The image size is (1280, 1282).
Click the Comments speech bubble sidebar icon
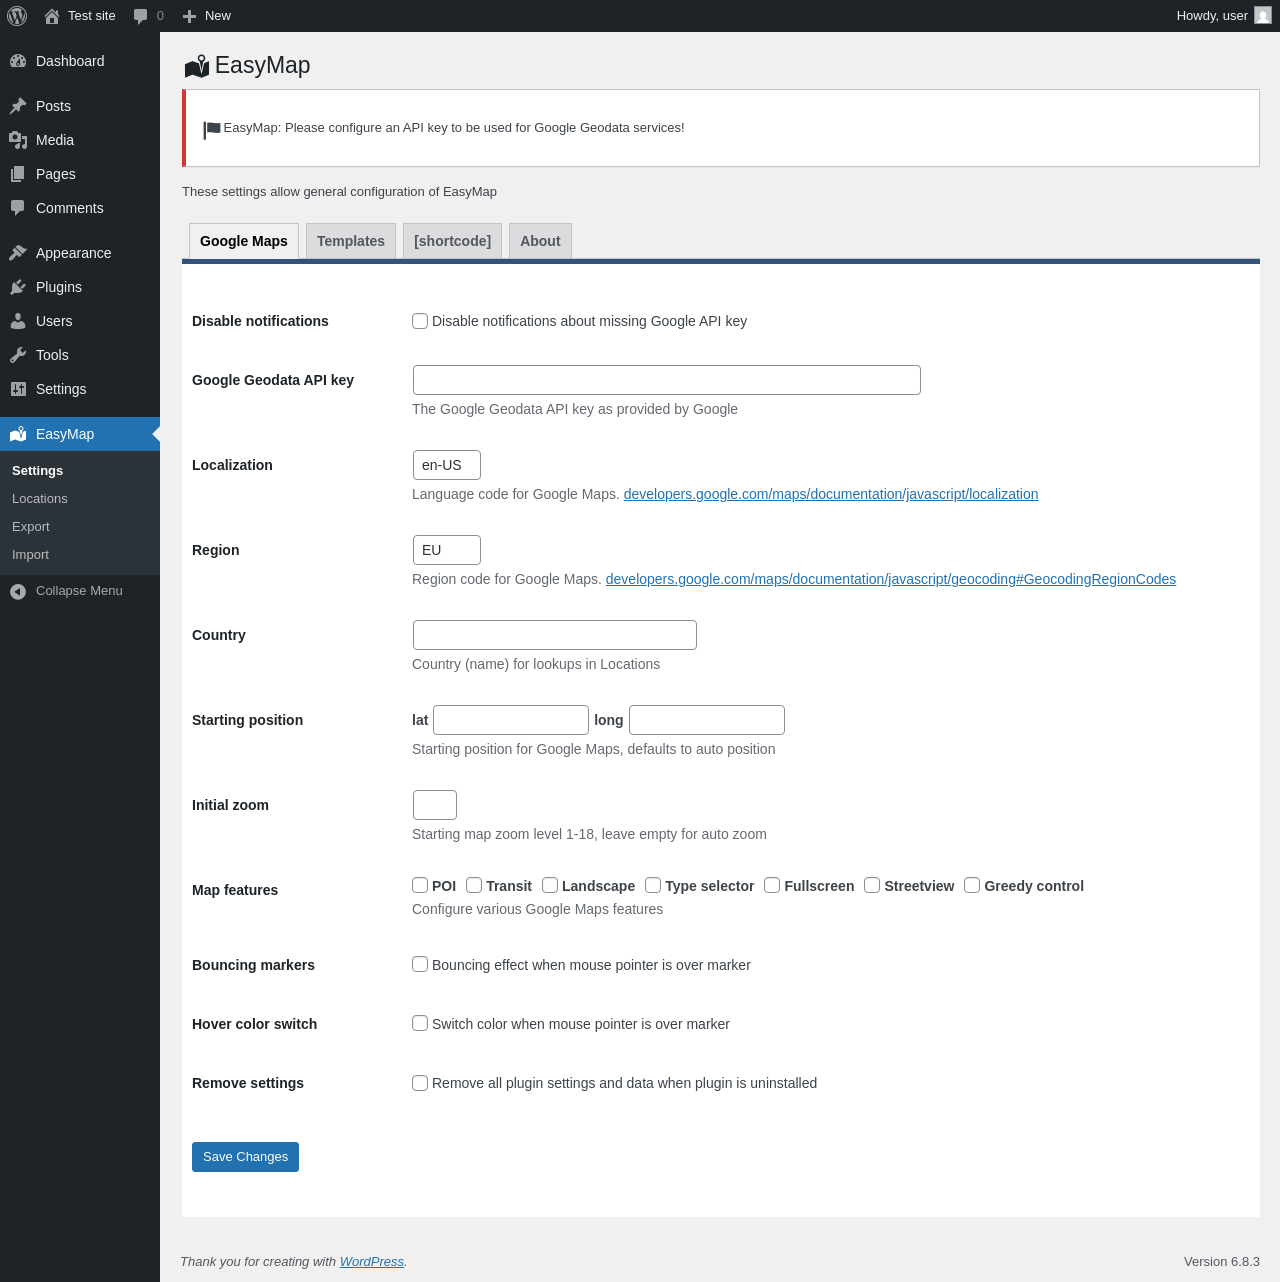click(18, 208)
